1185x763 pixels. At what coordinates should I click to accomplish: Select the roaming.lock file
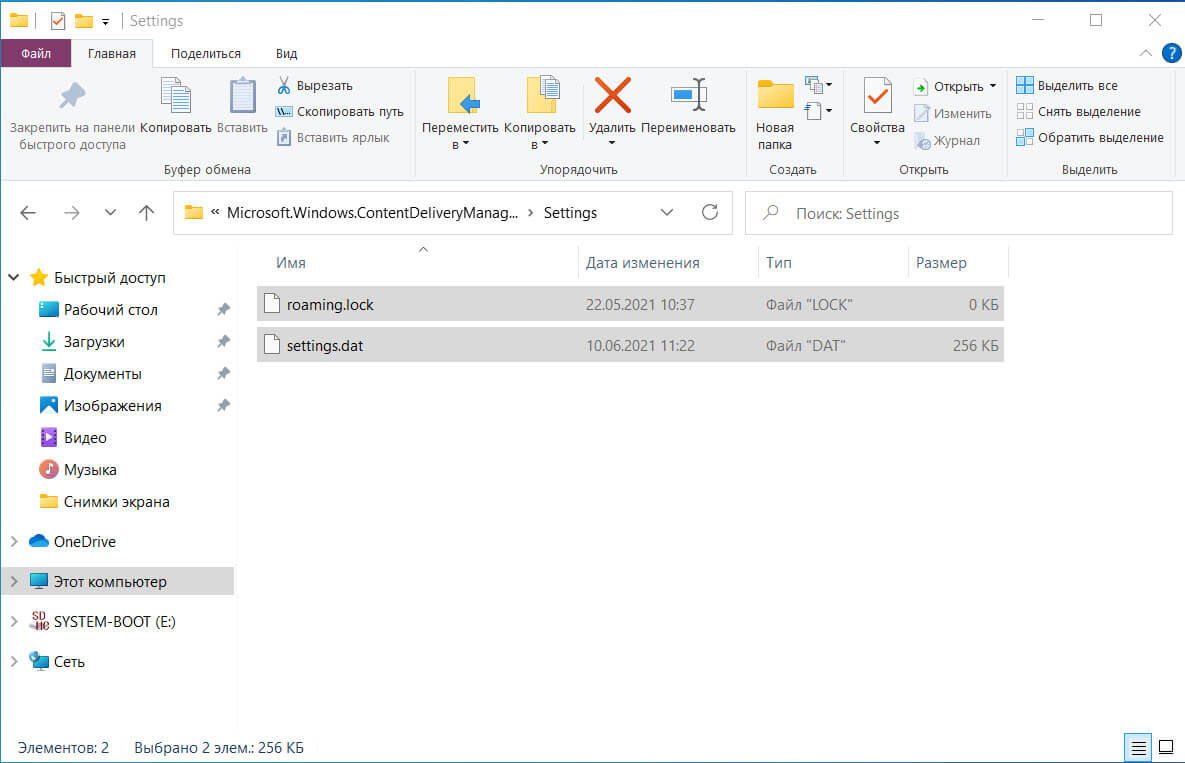tap(630, 304)
